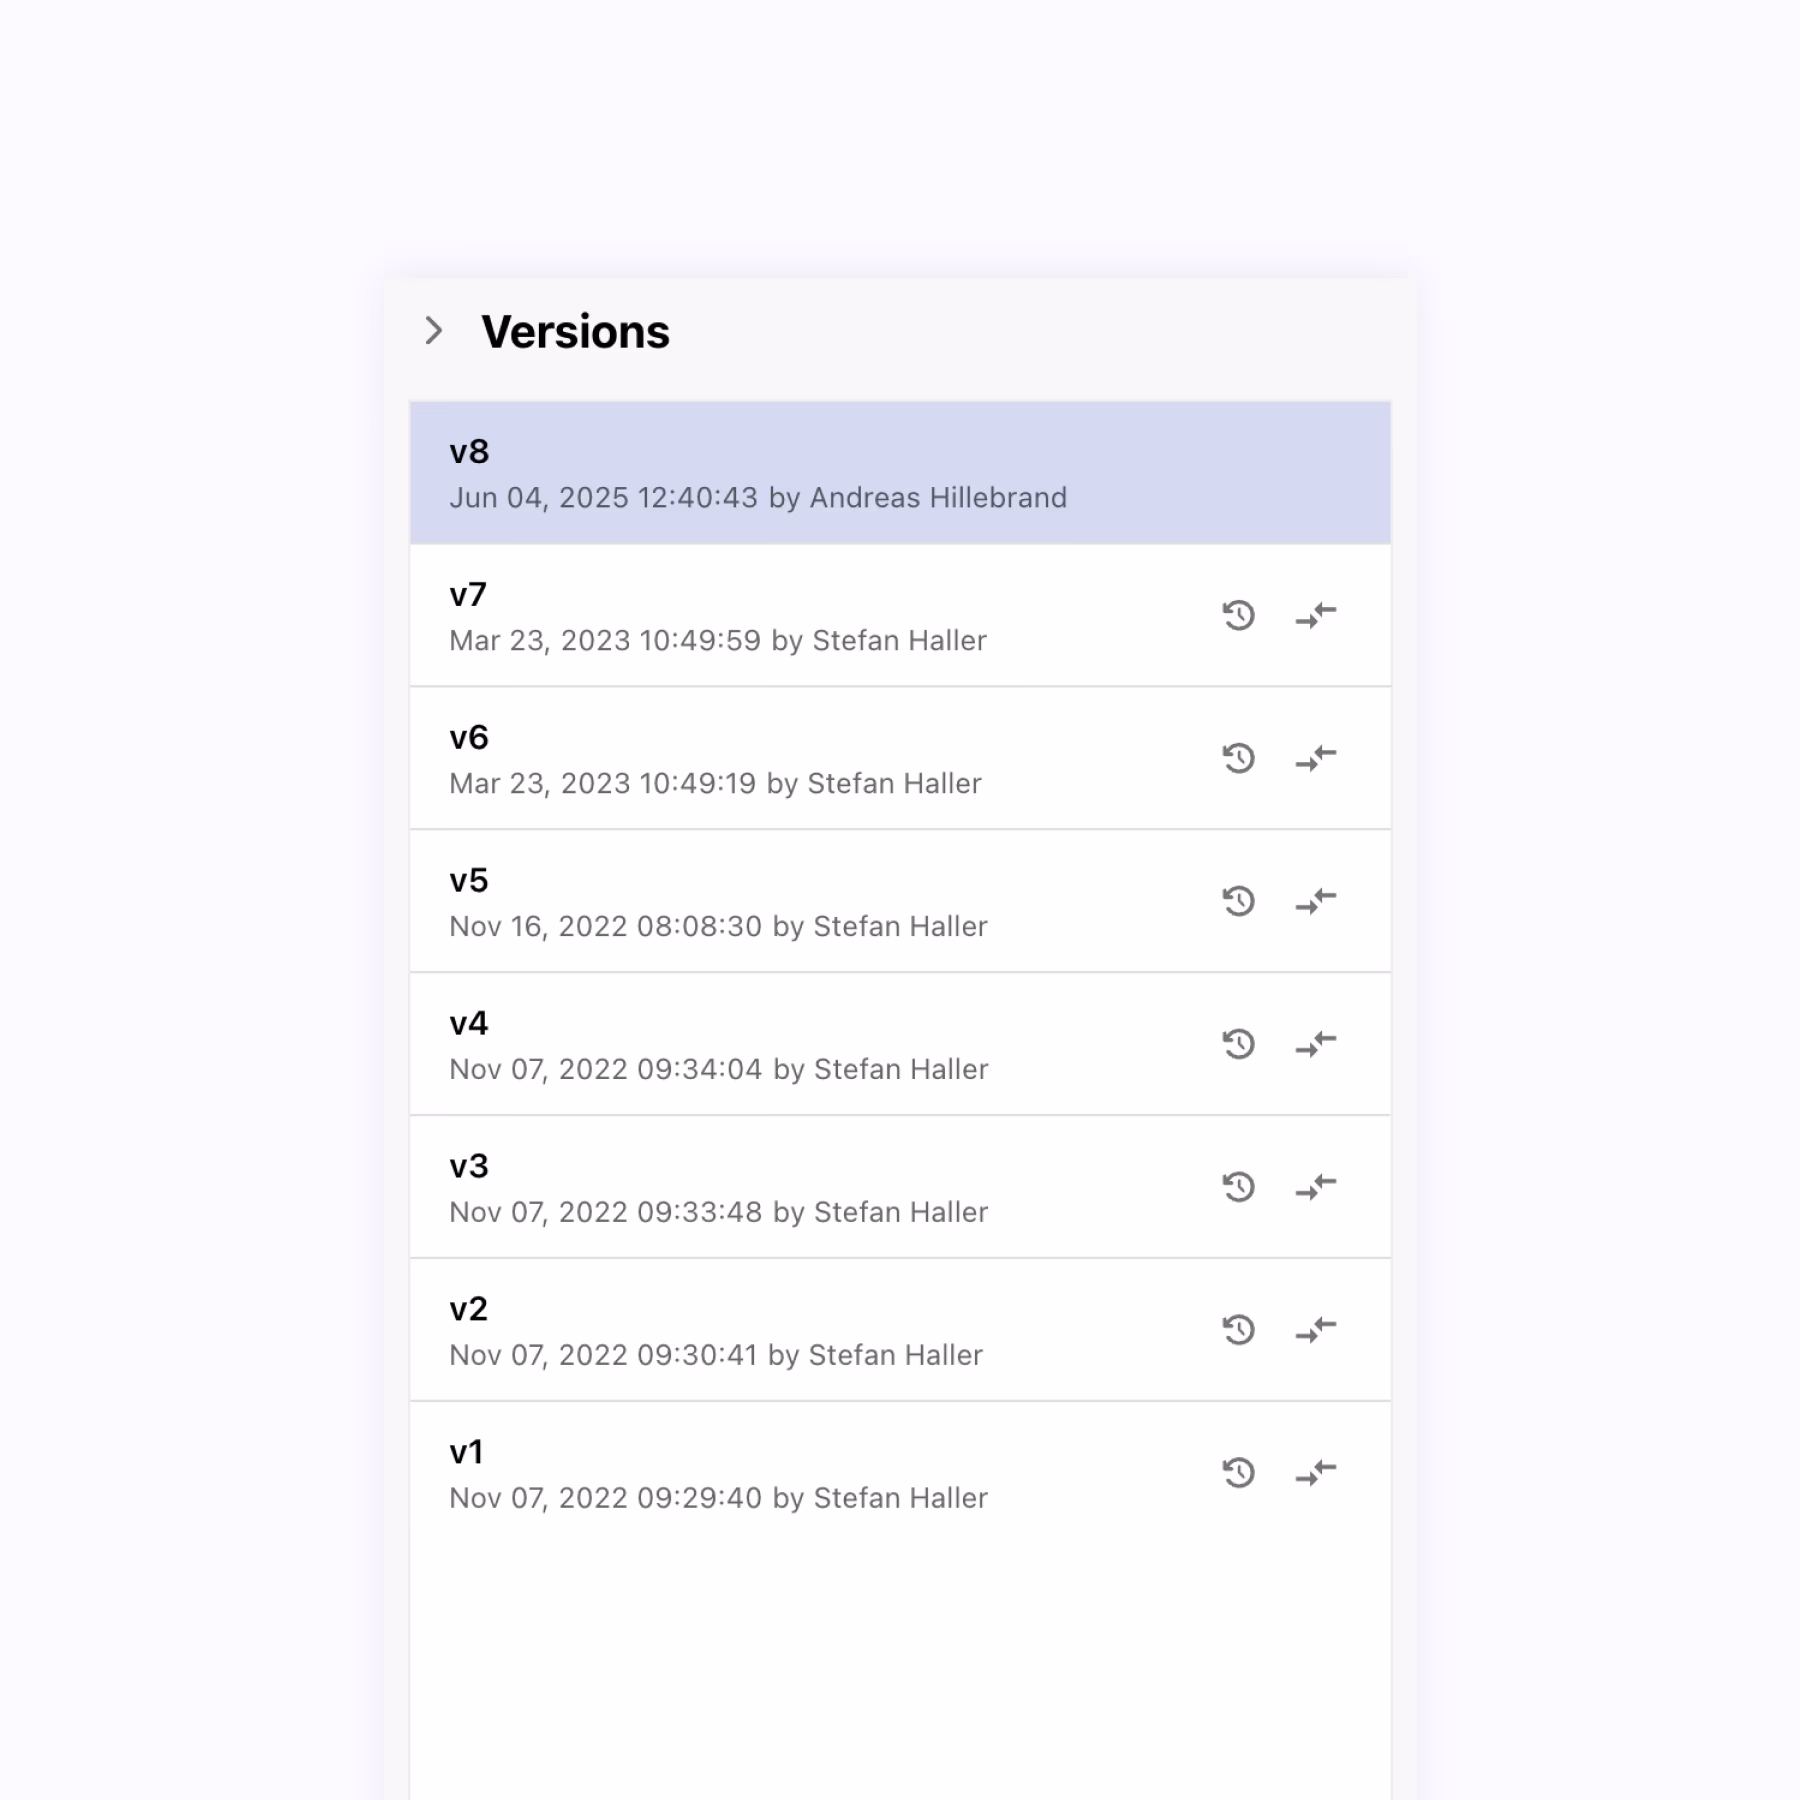Compare version v3 with current
Viewport: 1800px width, 1800px height.
(1316, 1187)
